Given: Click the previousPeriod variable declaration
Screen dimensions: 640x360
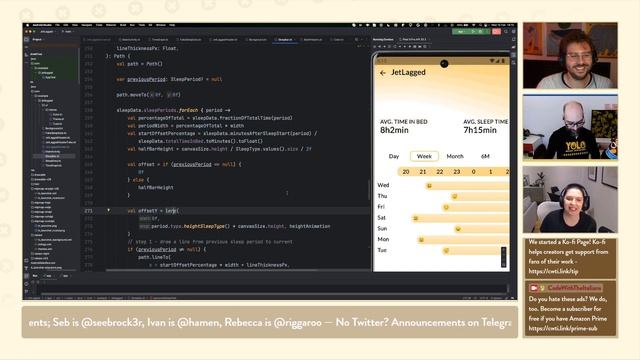Looking at the screenshot, I should pyautogui.click(x=146, y=79).
